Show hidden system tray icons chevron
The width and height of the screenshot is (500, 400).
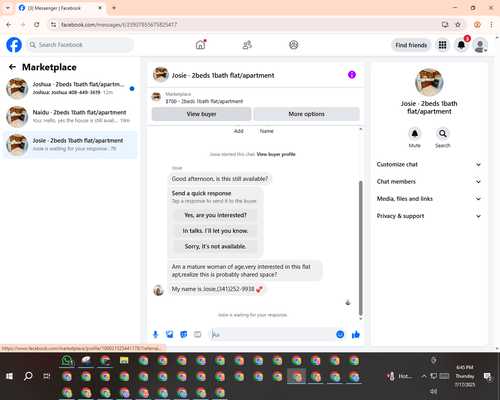tap(424, 376)
